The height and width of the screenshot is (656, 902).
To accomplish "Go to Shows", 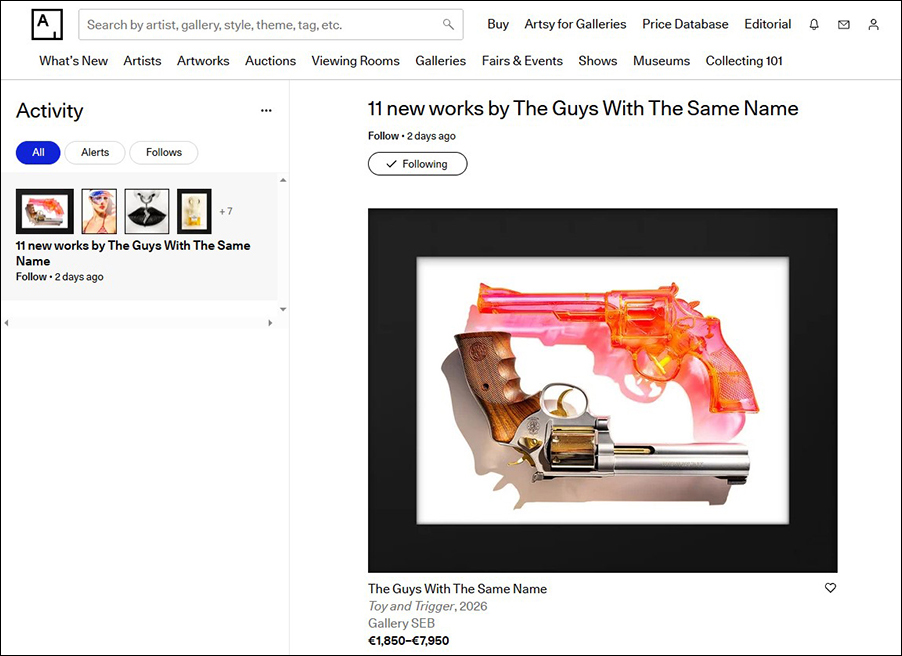I will 598,61.
